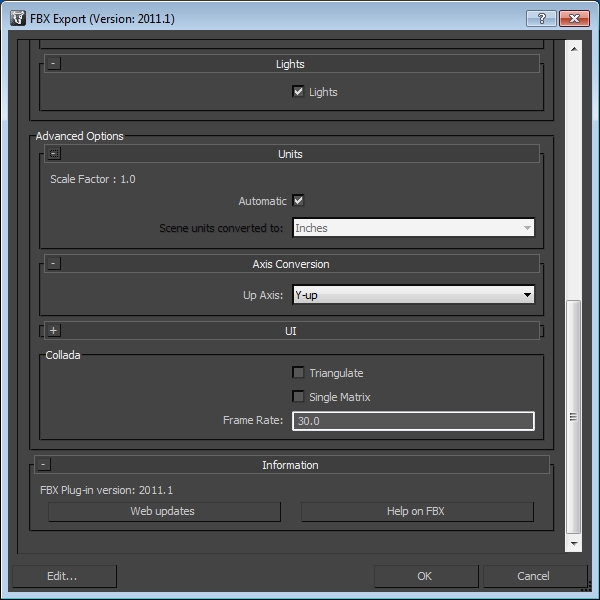Click the vertical scrollbar thumb
Screen dimensions: 600x600
point(574,417)
